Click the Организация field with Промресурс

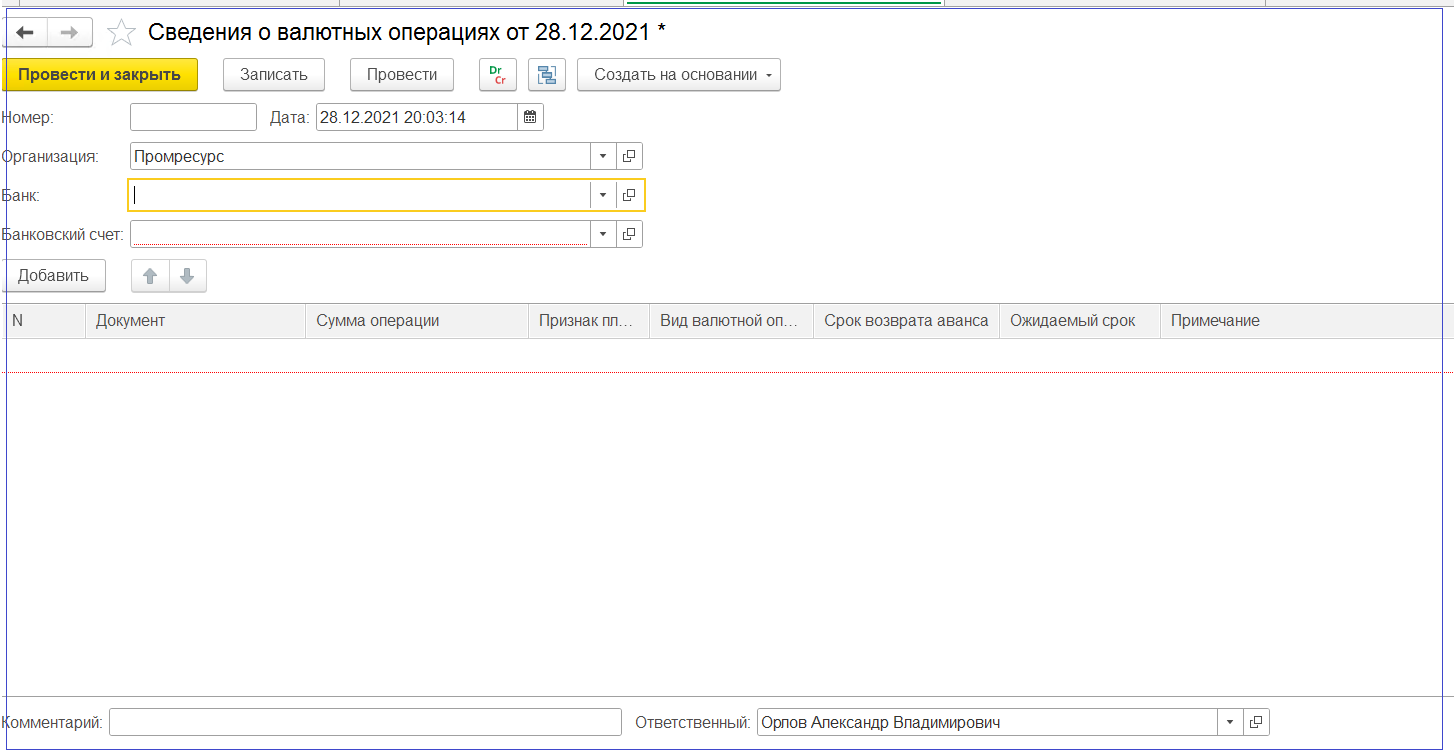pos(361,156)
